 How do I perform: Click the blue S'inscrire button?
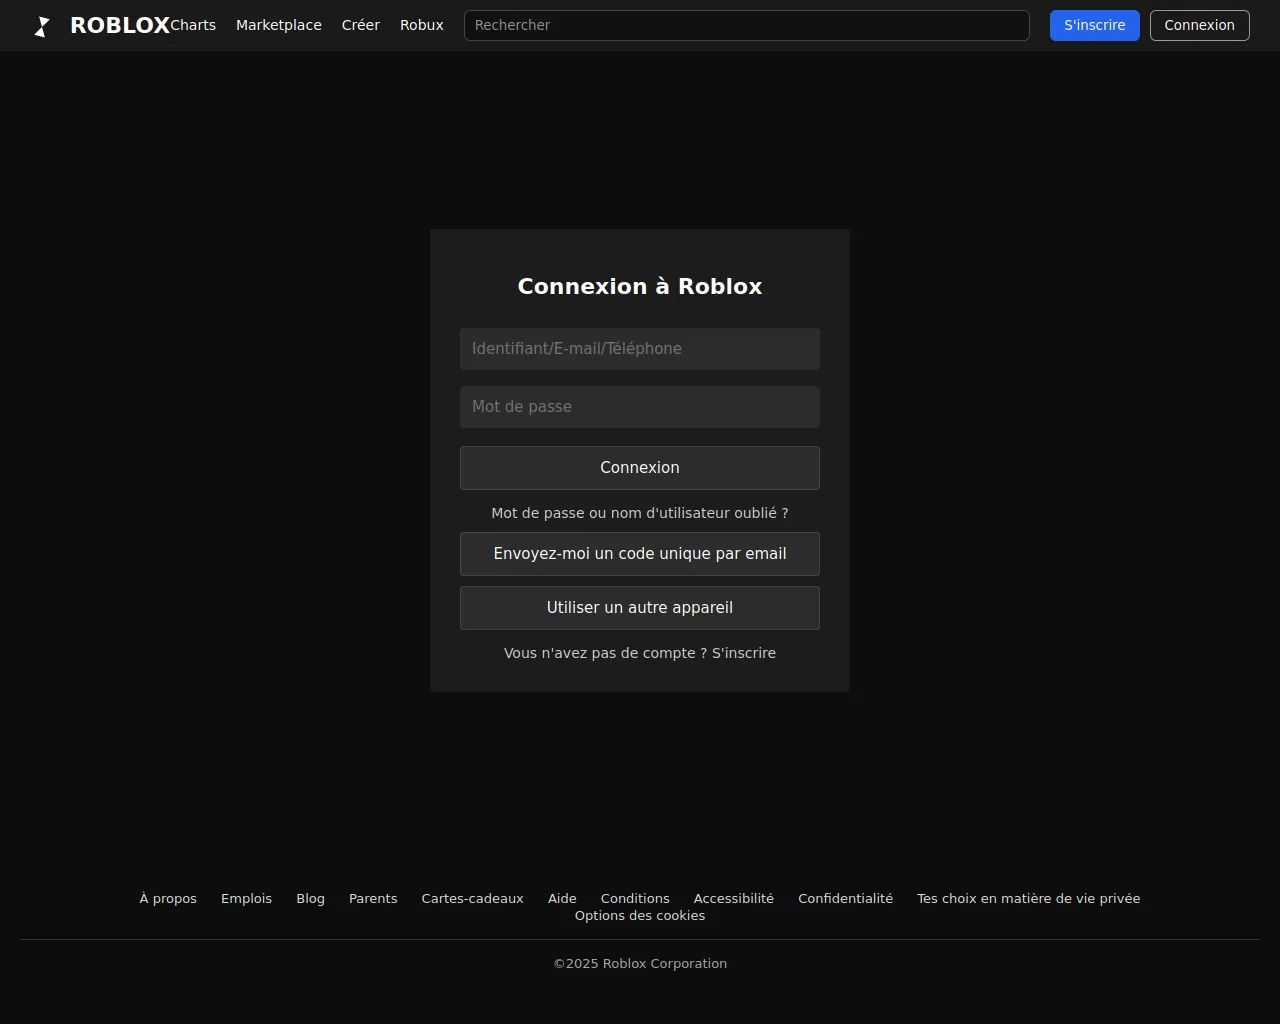(1095, 25)
